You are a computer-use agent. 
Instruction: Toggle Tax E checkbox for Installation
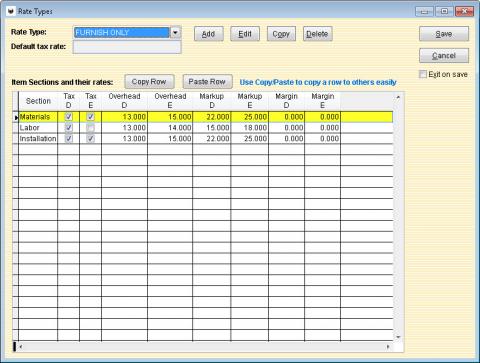(x=90, y=138)
